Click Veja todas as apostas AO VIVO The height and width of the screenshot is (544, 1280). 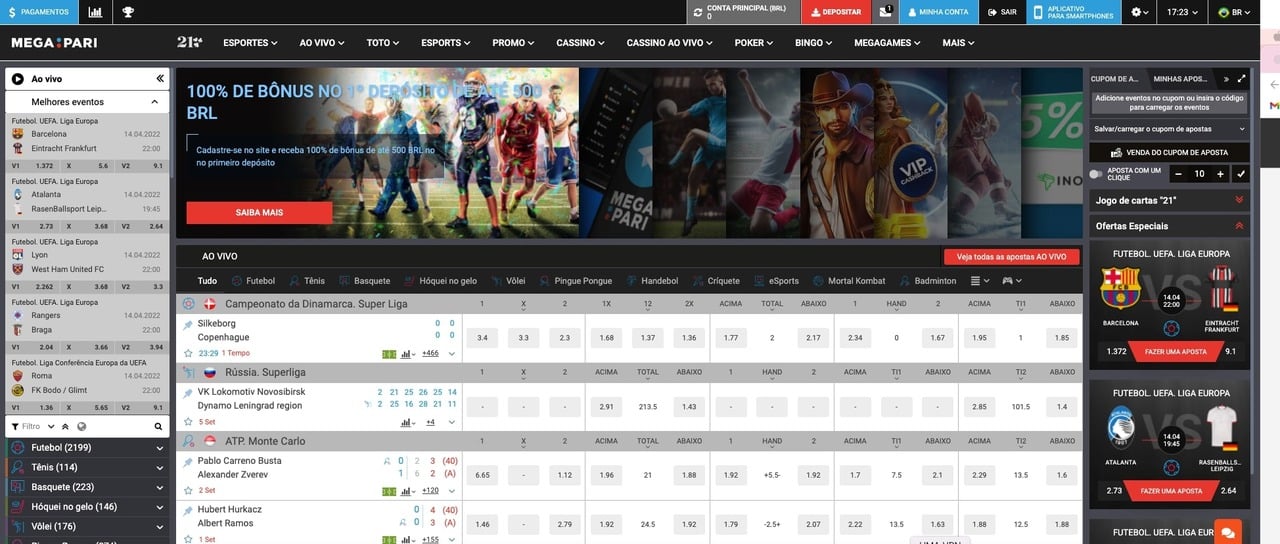[1011, 257]
